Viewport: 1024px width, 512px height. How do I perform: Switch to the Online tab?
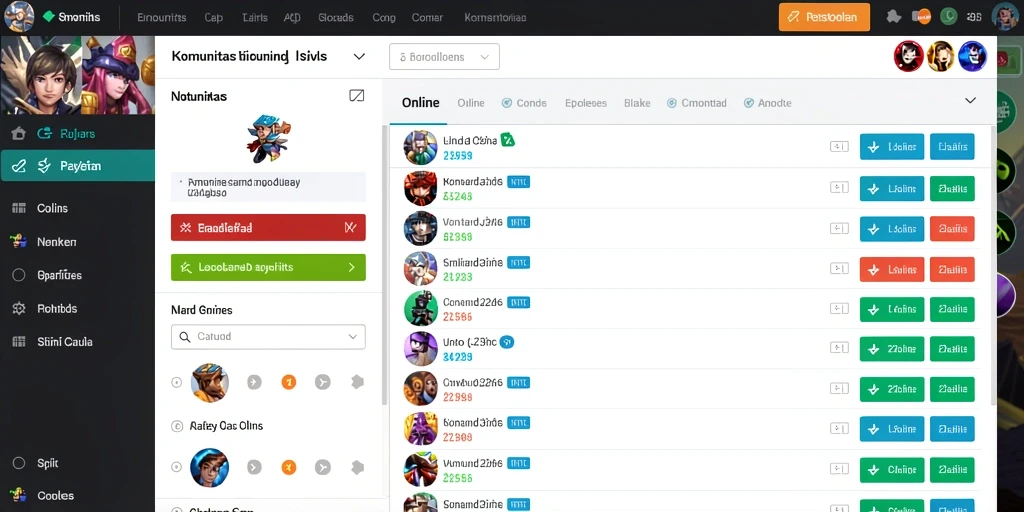point(421,103)
